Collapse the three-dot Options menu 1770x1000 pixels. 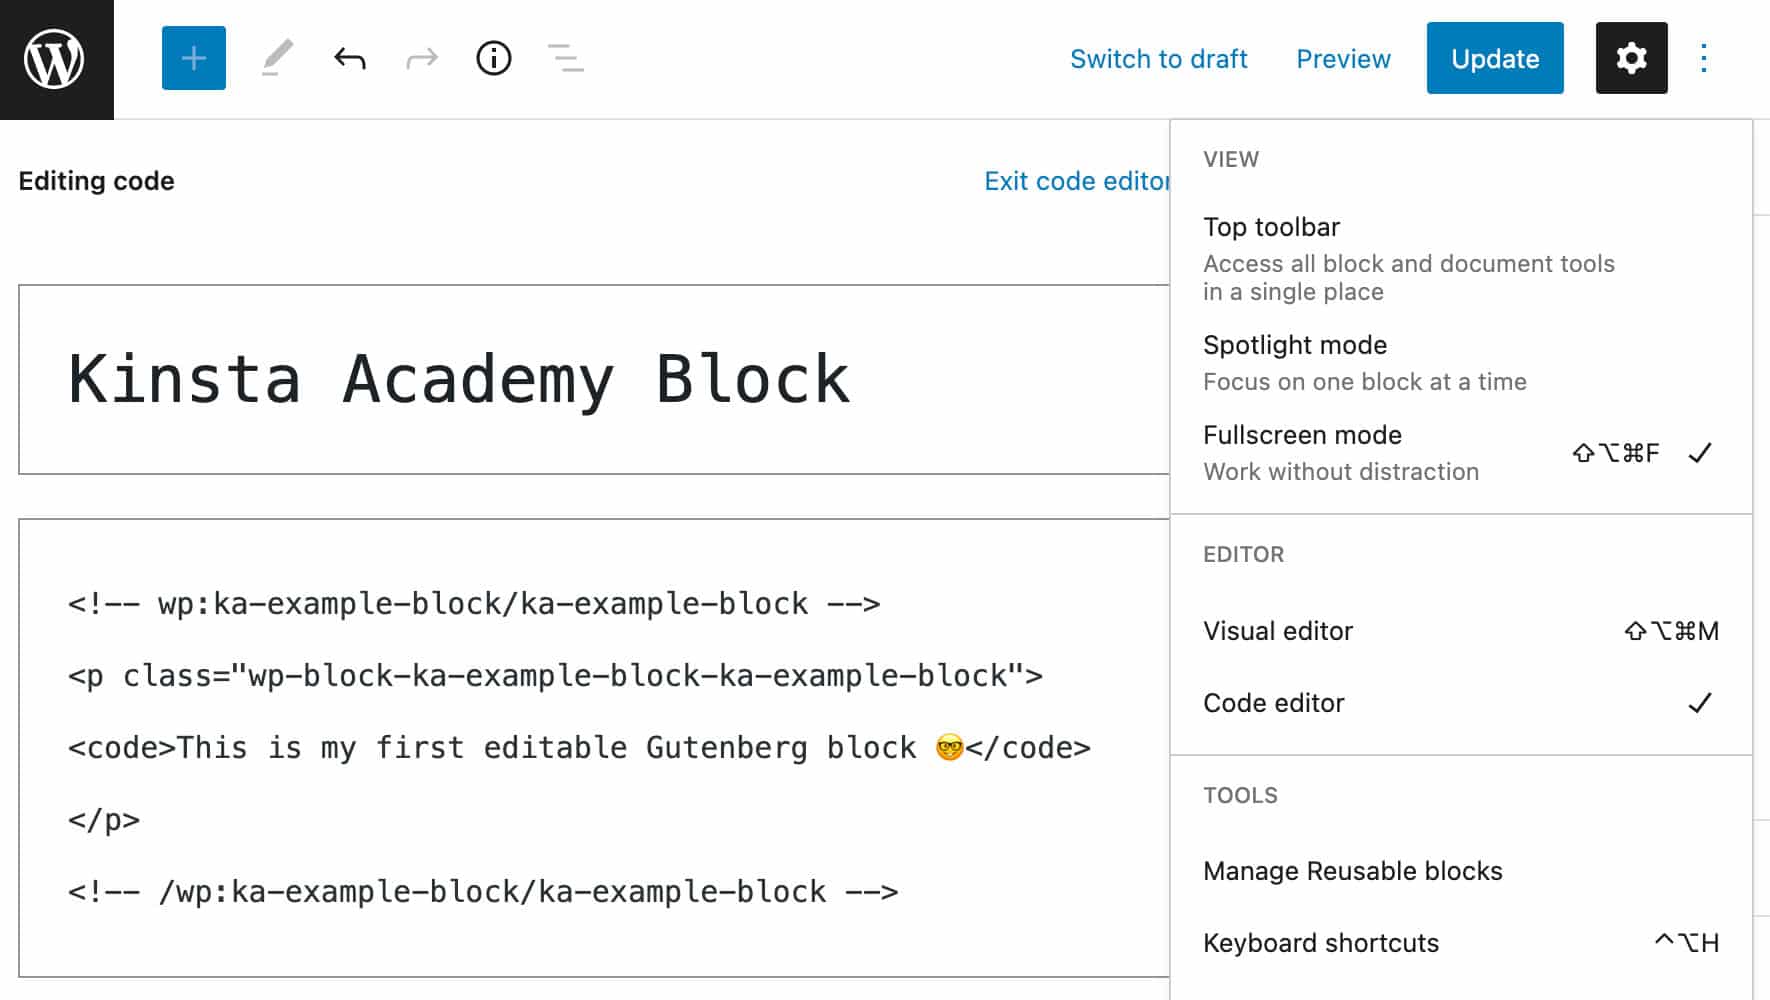(1704, 59)
